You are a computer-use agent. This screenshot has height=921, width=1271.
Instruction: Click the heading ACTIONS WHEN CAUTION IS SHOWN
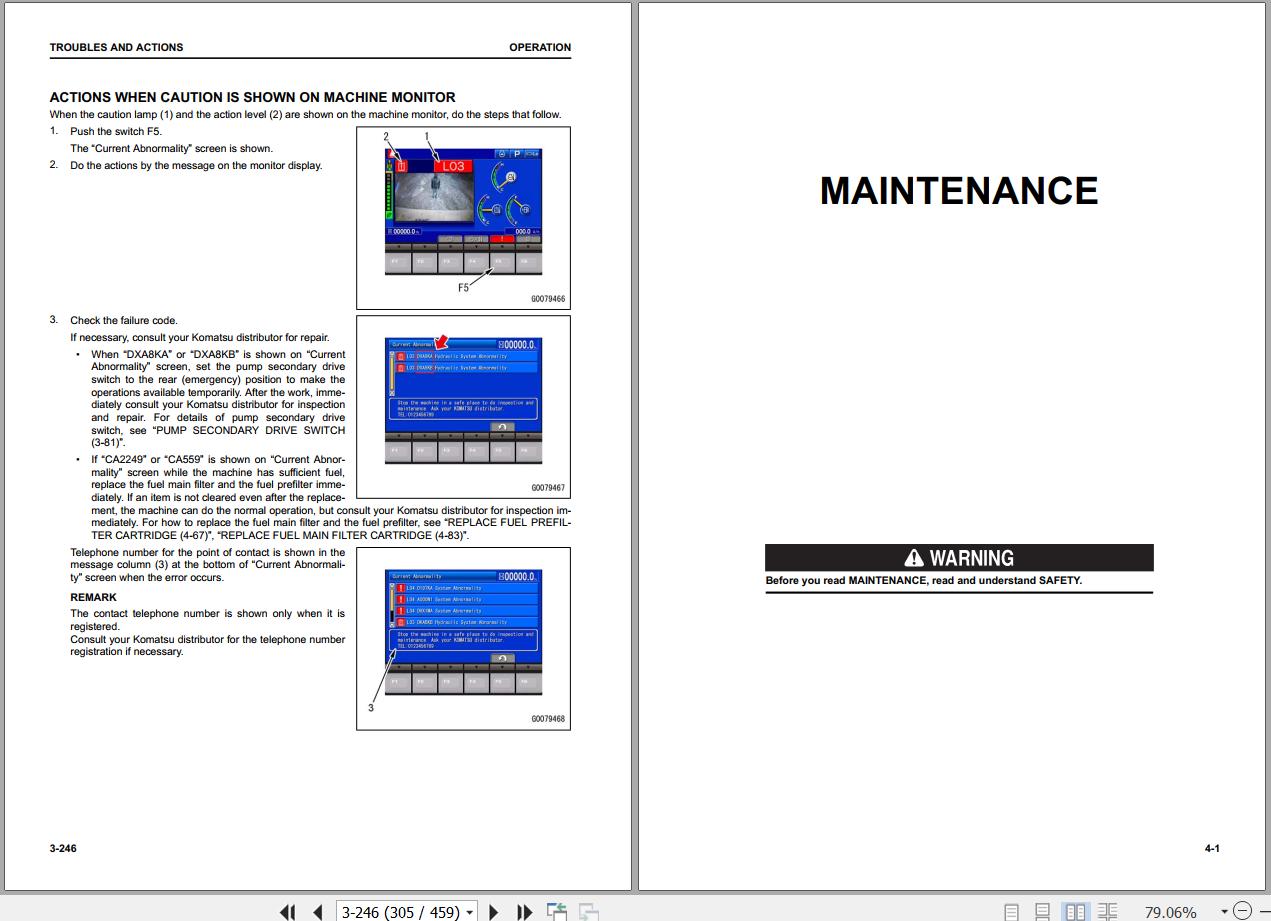click(253, 97)
